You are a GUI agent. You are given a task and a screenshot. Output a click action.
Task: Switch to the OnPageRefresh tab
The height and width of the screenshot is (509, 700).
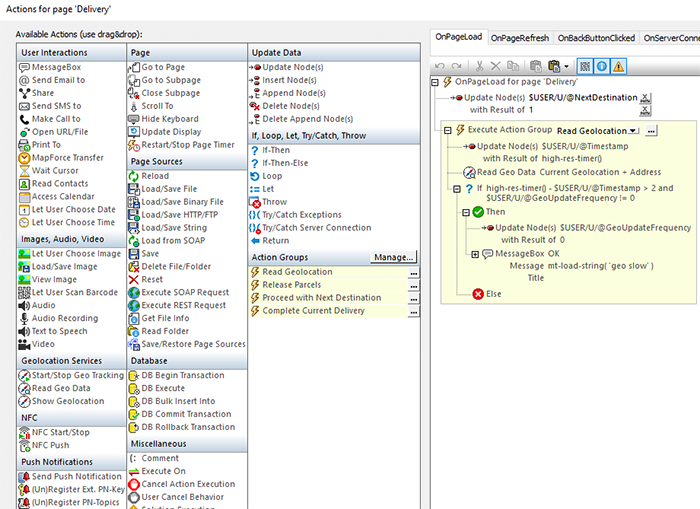point(518,38)
